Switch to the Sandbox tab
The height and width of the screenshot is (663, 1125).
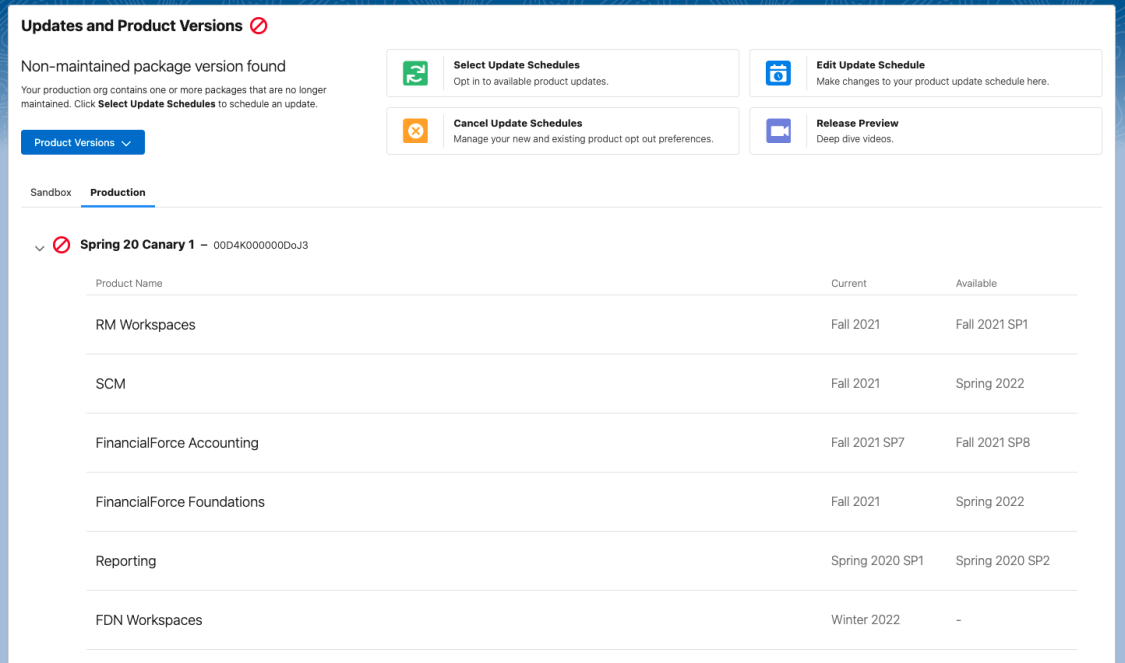50,192
